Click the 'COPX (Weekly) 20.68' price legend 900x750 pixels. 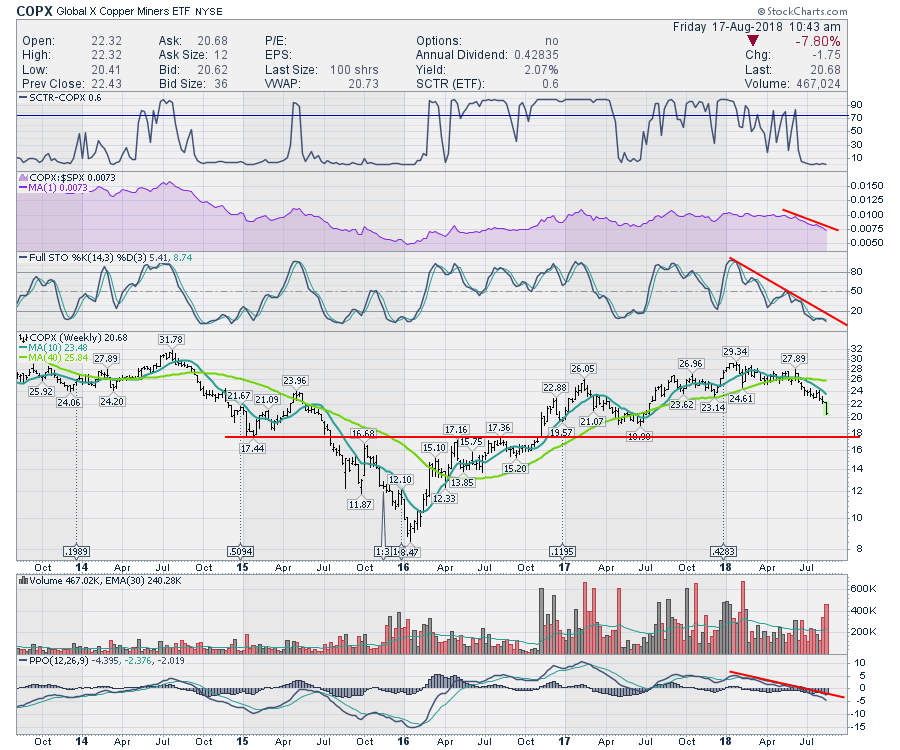[x=78, y=337]
